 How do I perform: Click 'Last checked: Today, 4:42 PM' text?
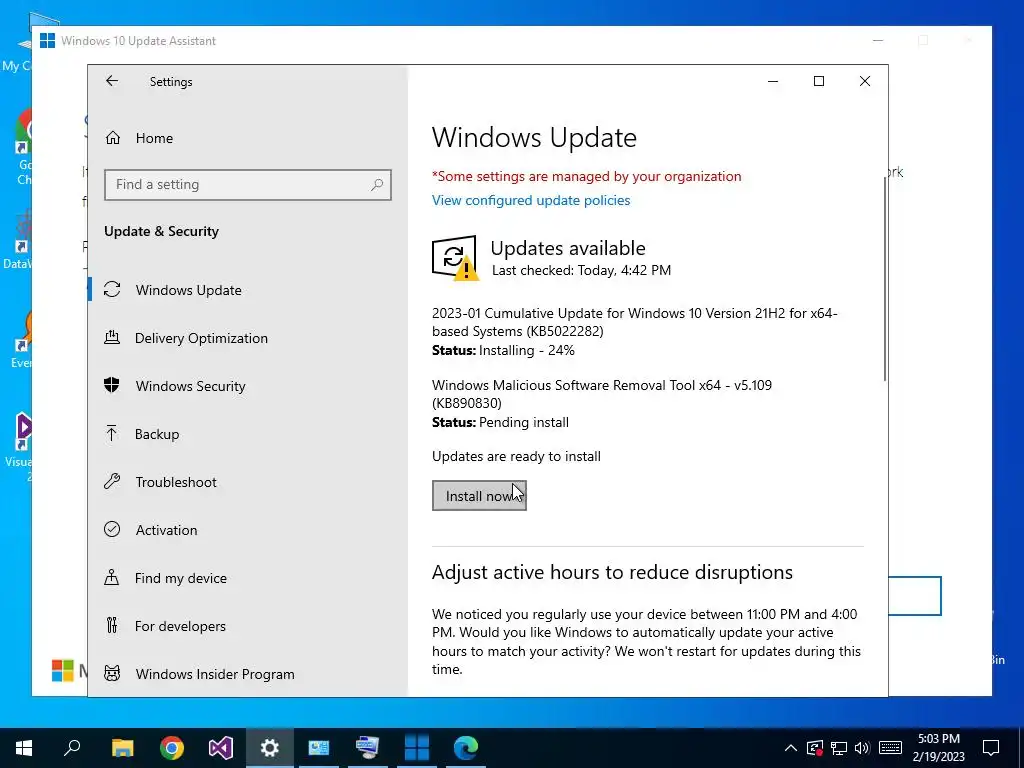[581, 270]
